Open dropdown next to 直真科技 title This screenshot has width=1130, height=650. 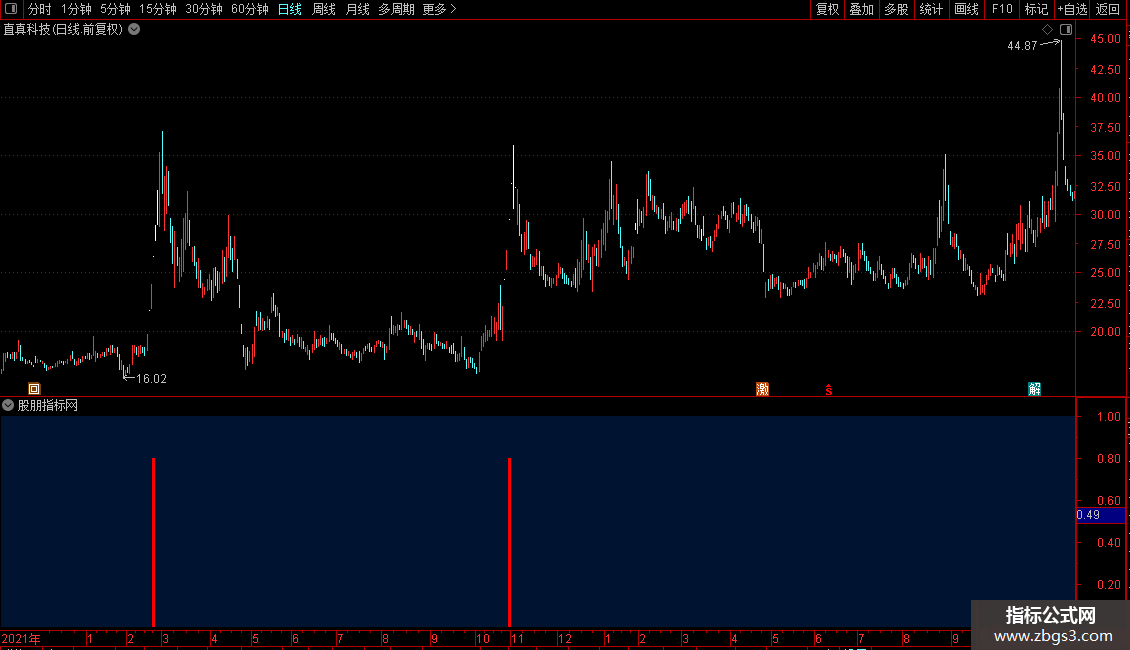point(134,30)
